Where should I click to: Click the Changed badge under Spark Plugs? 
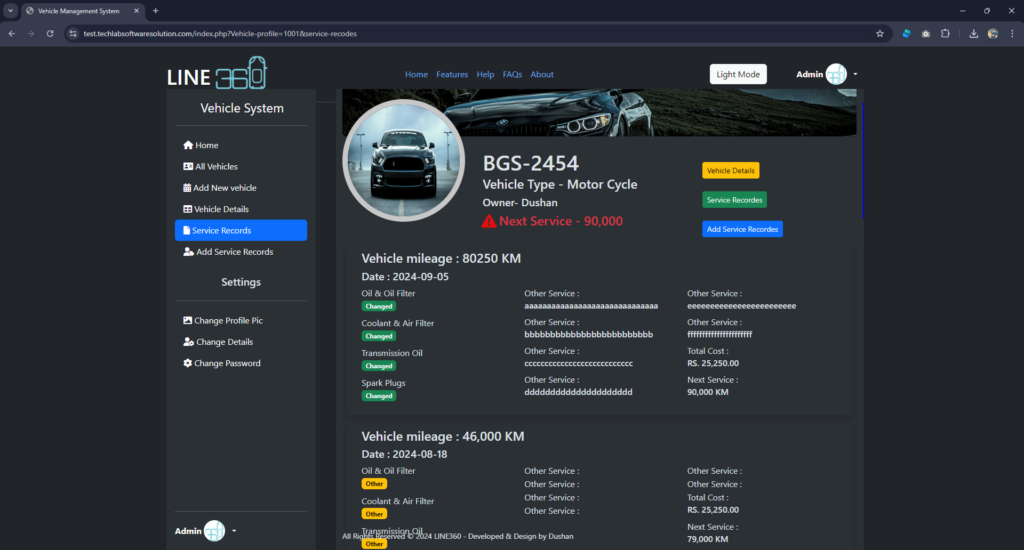click(379, 396)
